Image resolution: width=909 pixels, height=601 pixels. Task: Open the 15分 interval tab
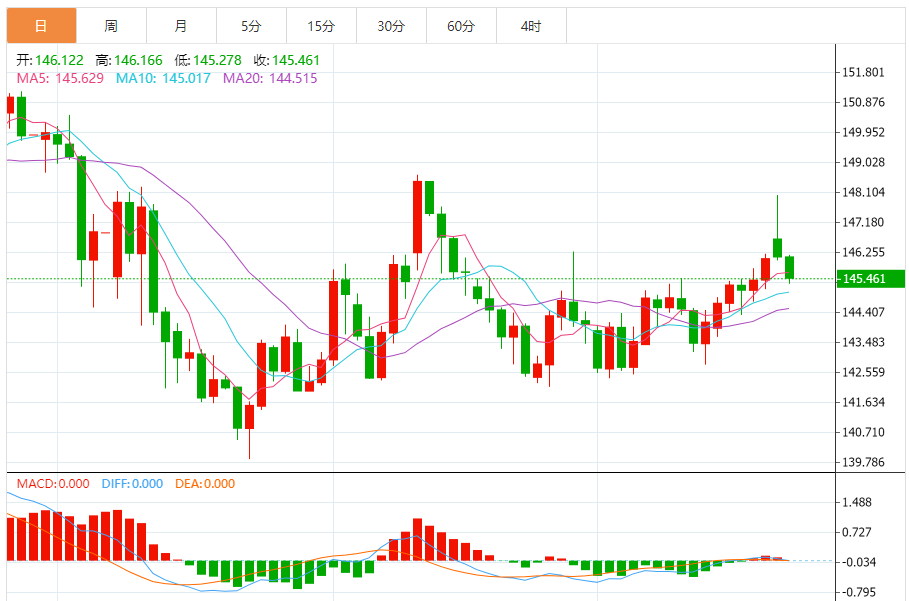point(322,26)
